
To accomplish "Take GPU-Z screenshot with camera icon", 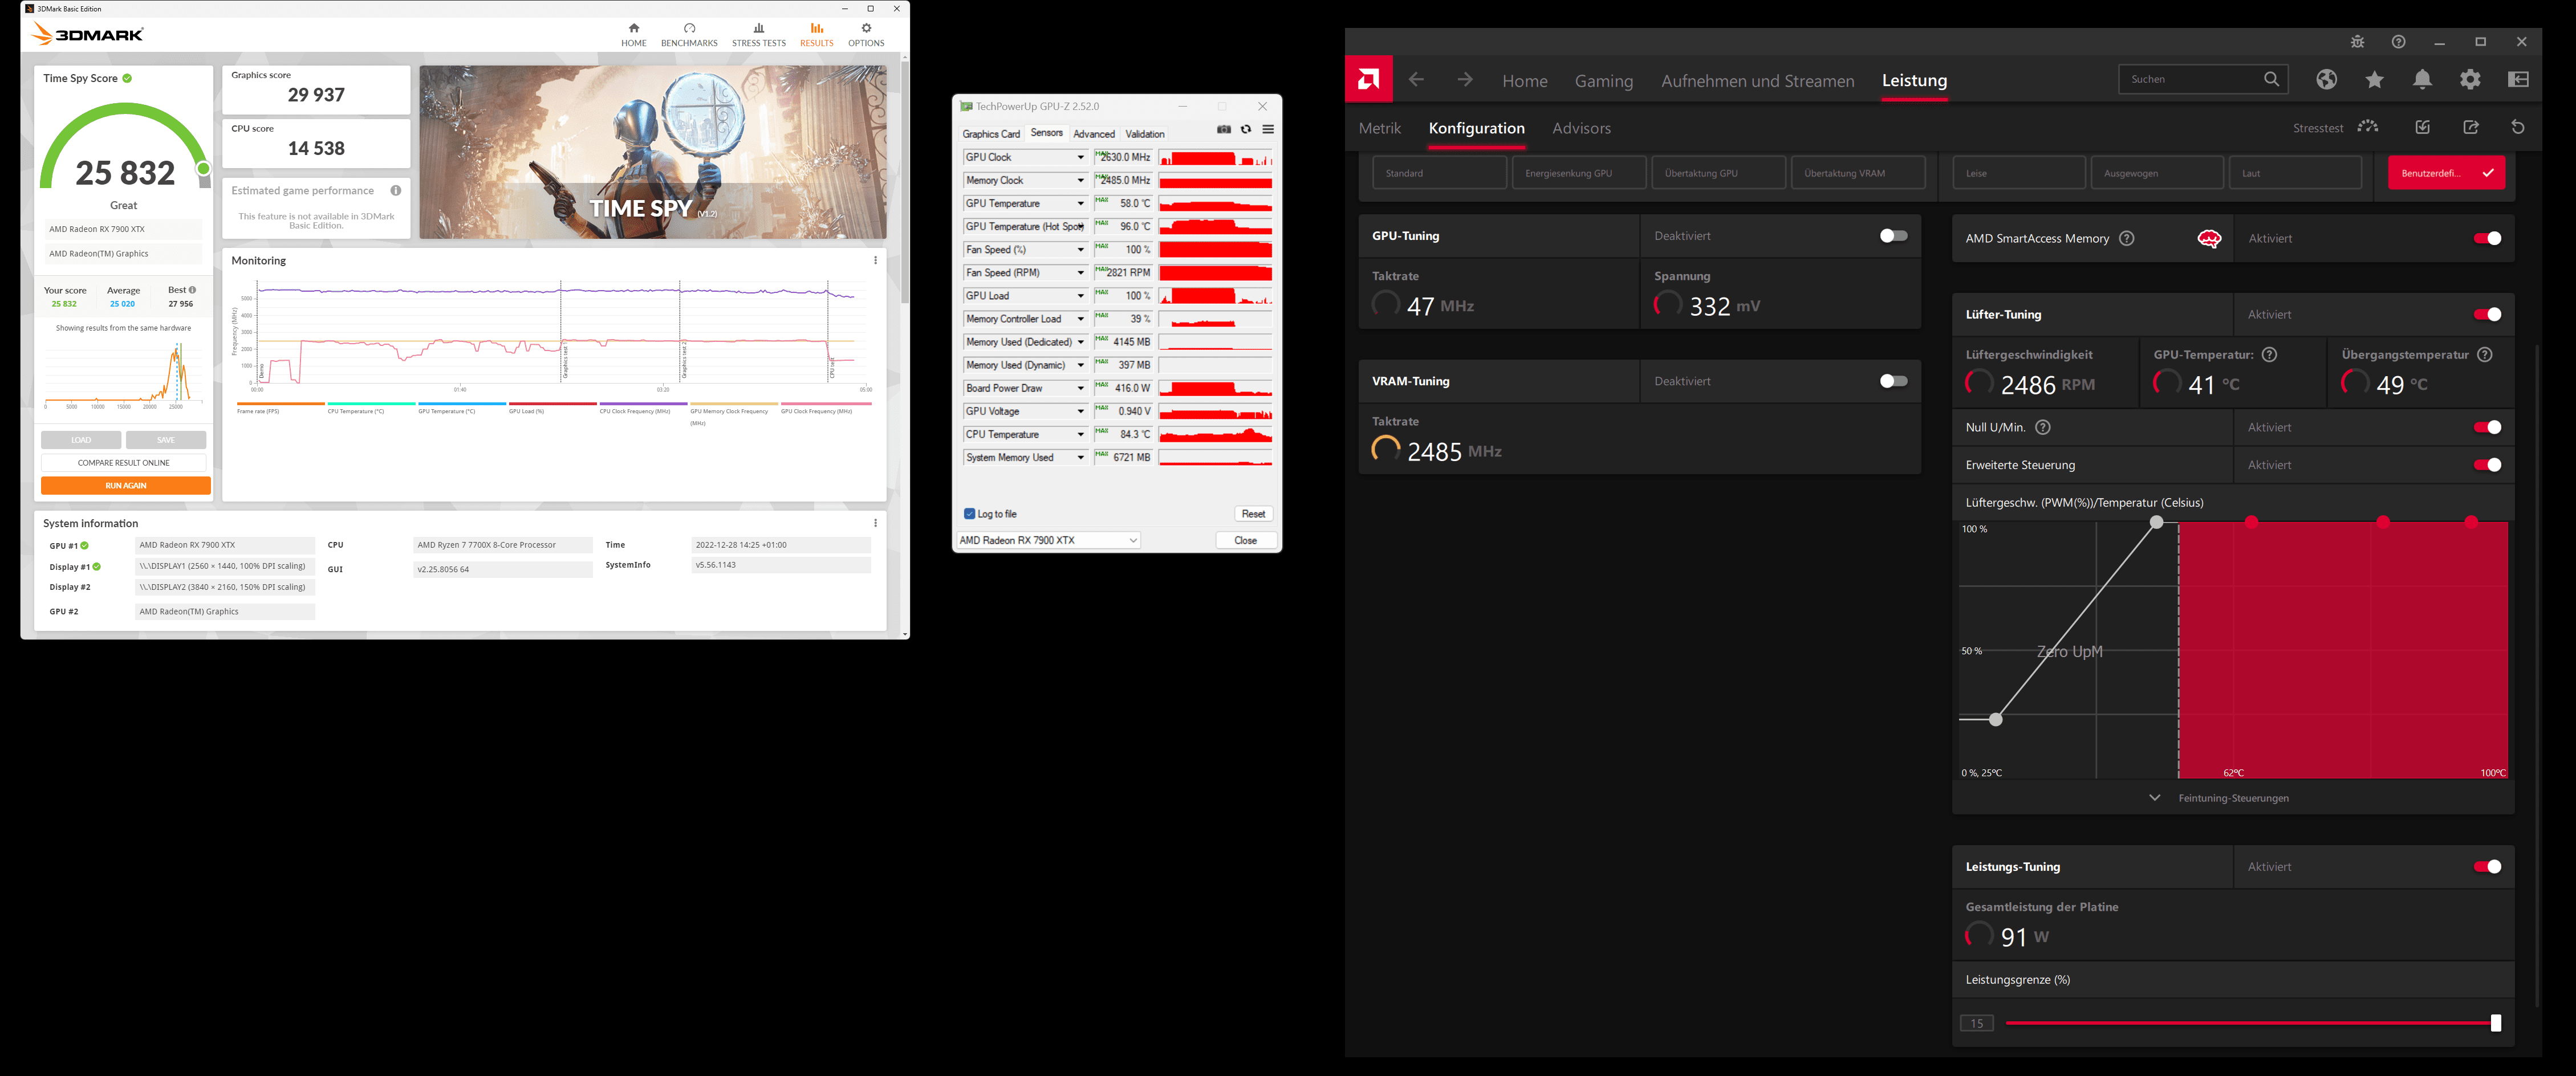I will [1223, 130].
